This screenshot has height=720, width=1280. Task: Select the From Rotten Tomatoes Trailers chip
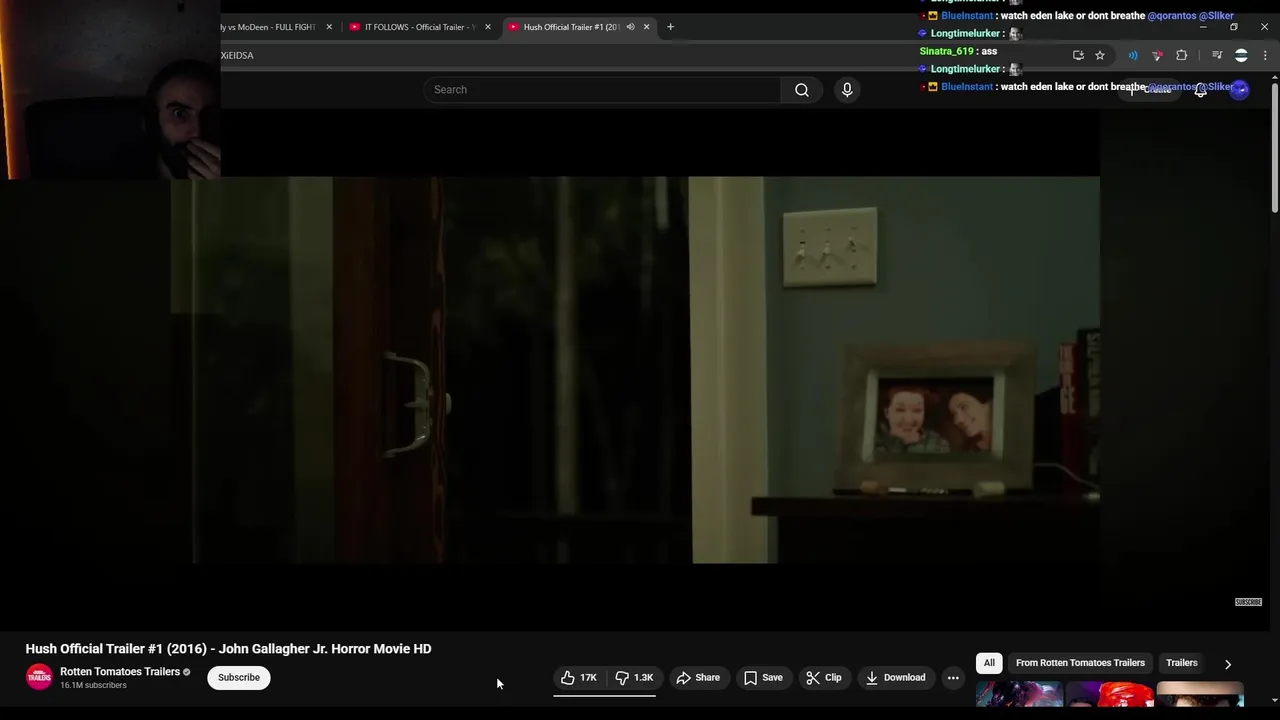[1080, 663]
